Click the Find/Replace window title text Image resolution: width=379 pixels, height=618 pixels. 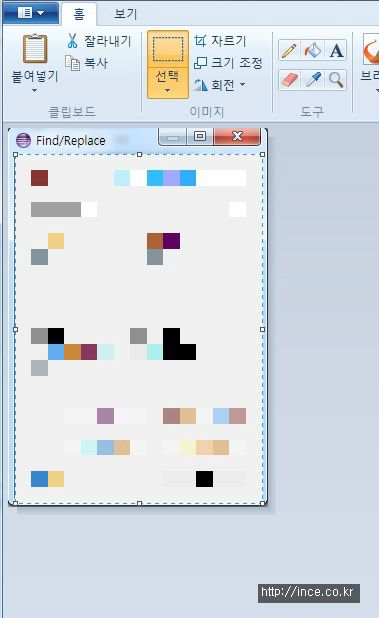(71, 141)
